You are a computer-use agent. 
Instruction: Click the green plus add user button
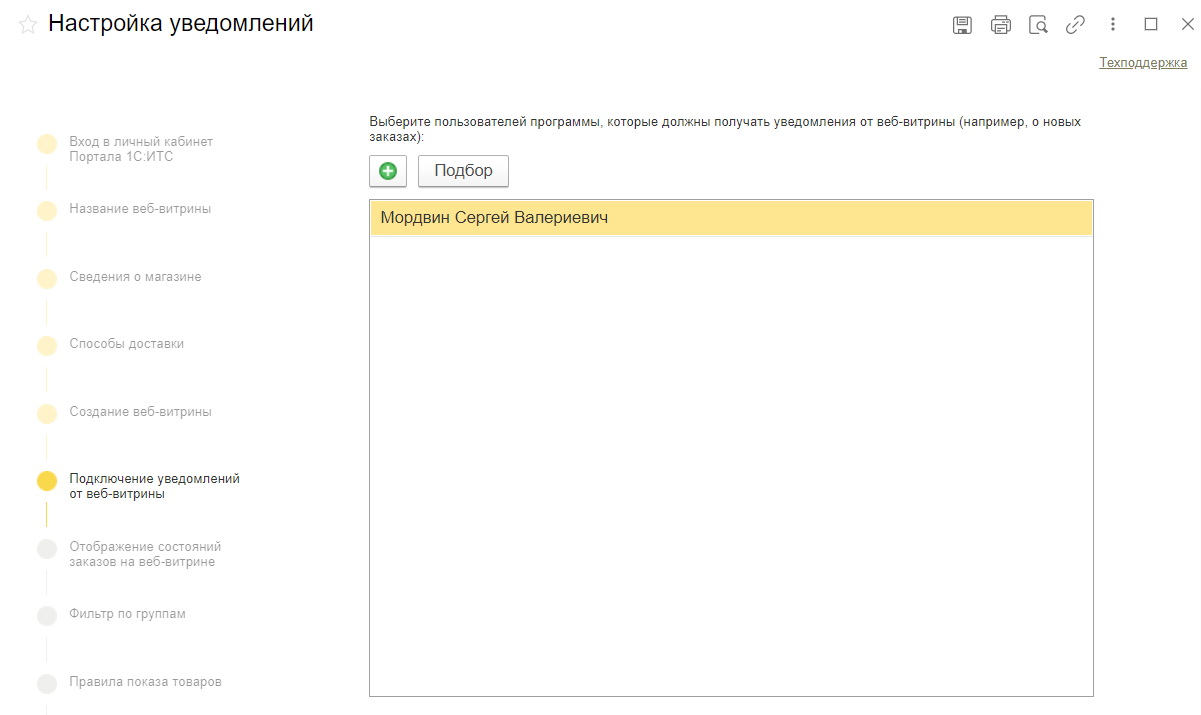coord(388,171)
